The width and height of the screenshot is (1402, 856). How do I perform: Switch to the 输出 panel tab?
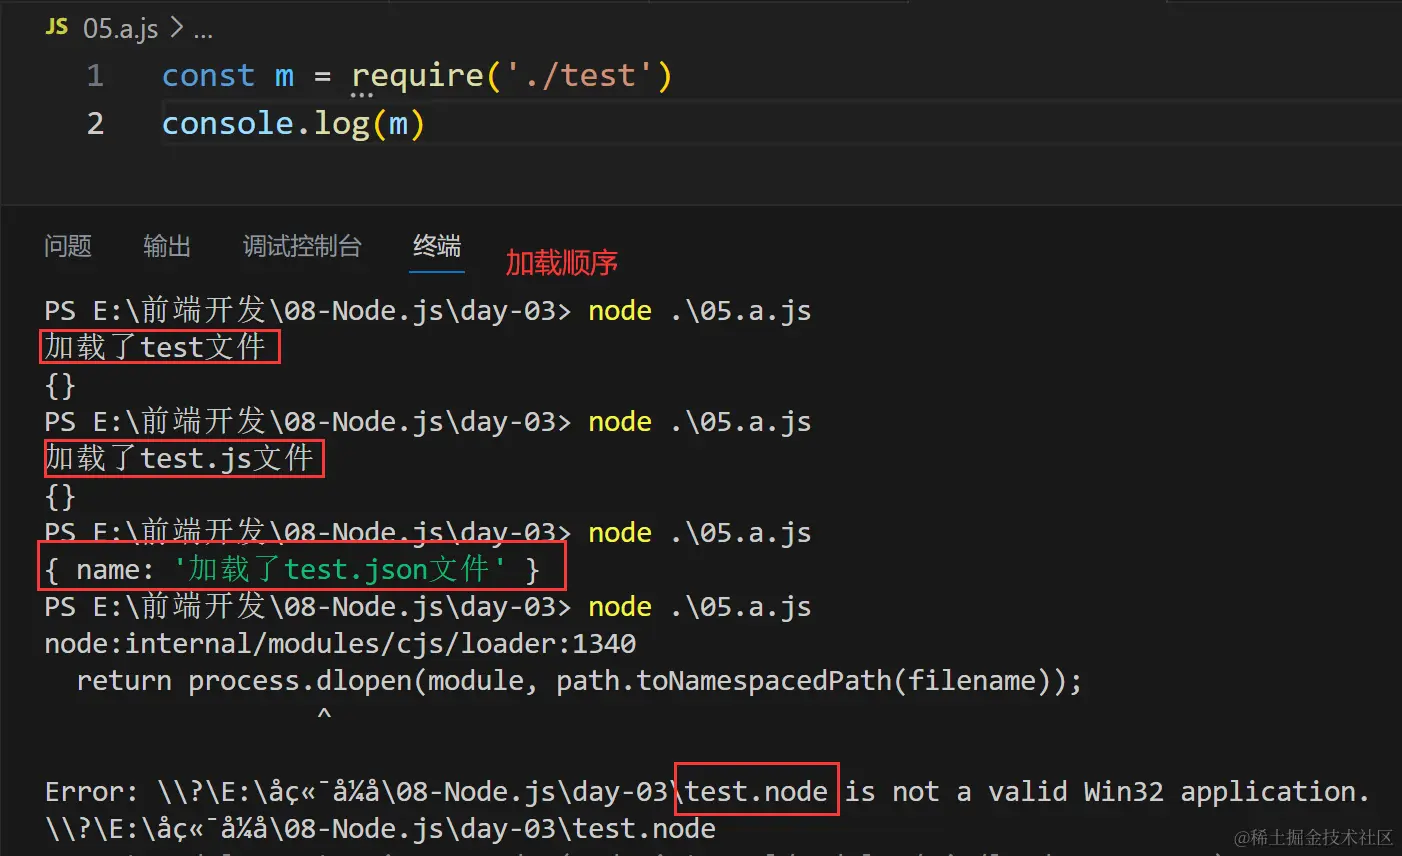point(167,246)
